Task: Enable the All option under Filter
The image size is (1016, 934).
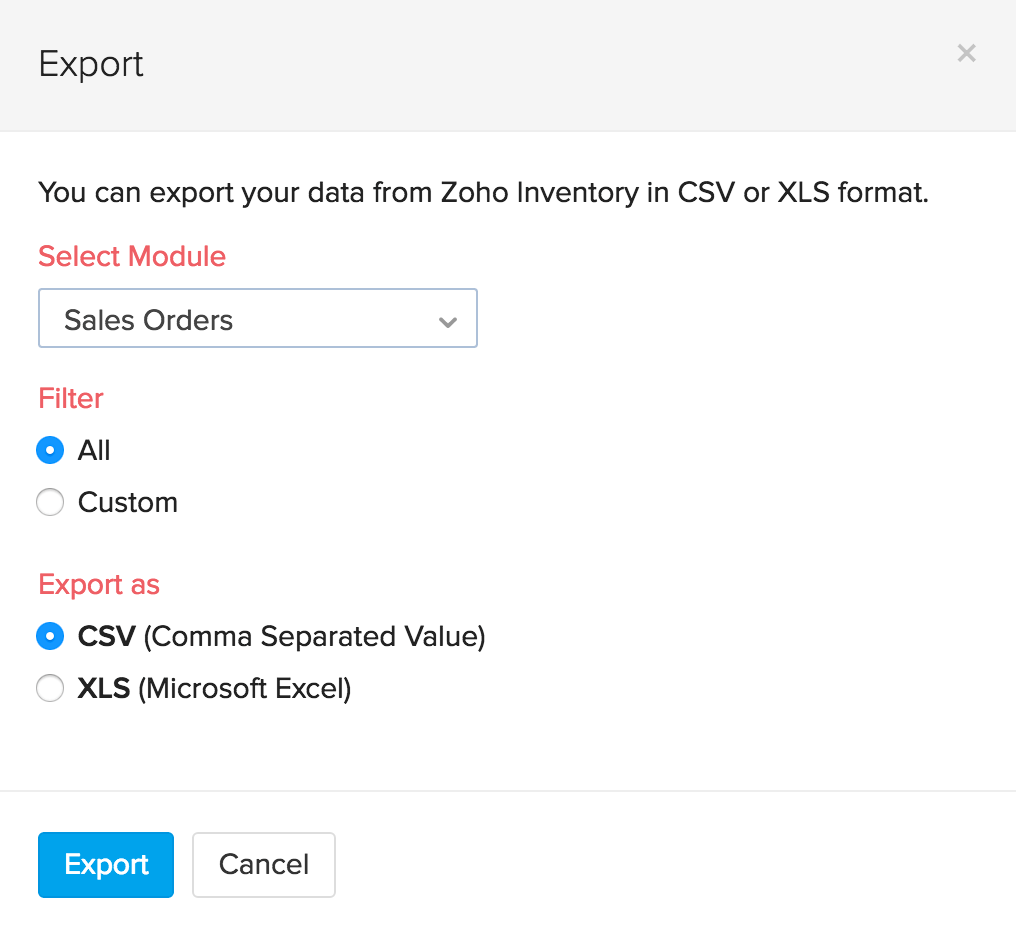Action: pyautogui.click(x=50, y=450)
